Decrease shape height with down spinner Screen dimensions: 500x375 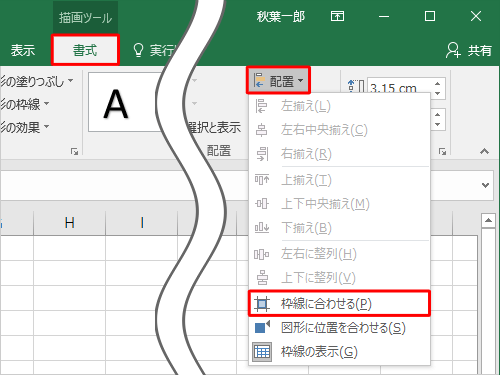438,93
